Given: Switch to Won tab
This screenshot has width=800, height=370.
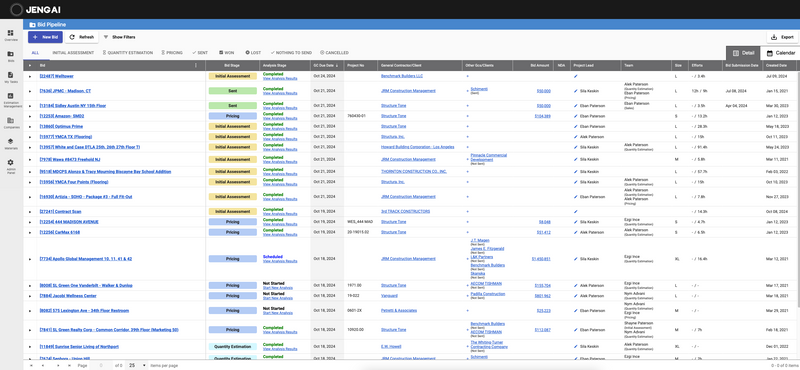Looking at the screenshot, I should click(x=227, y=53).
